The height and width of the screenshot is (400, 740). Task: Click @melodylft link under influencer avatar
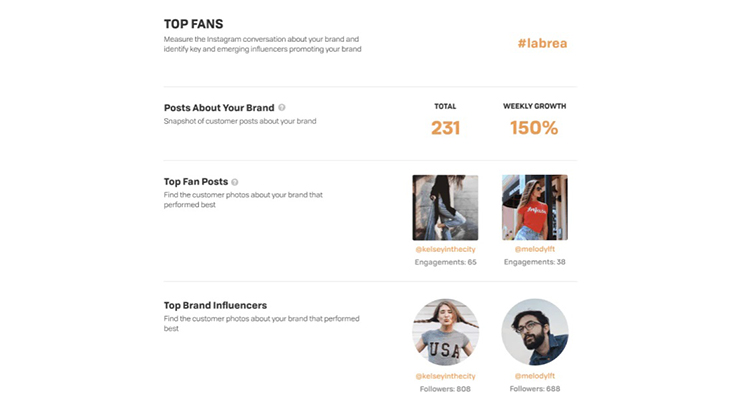(535, 376)
